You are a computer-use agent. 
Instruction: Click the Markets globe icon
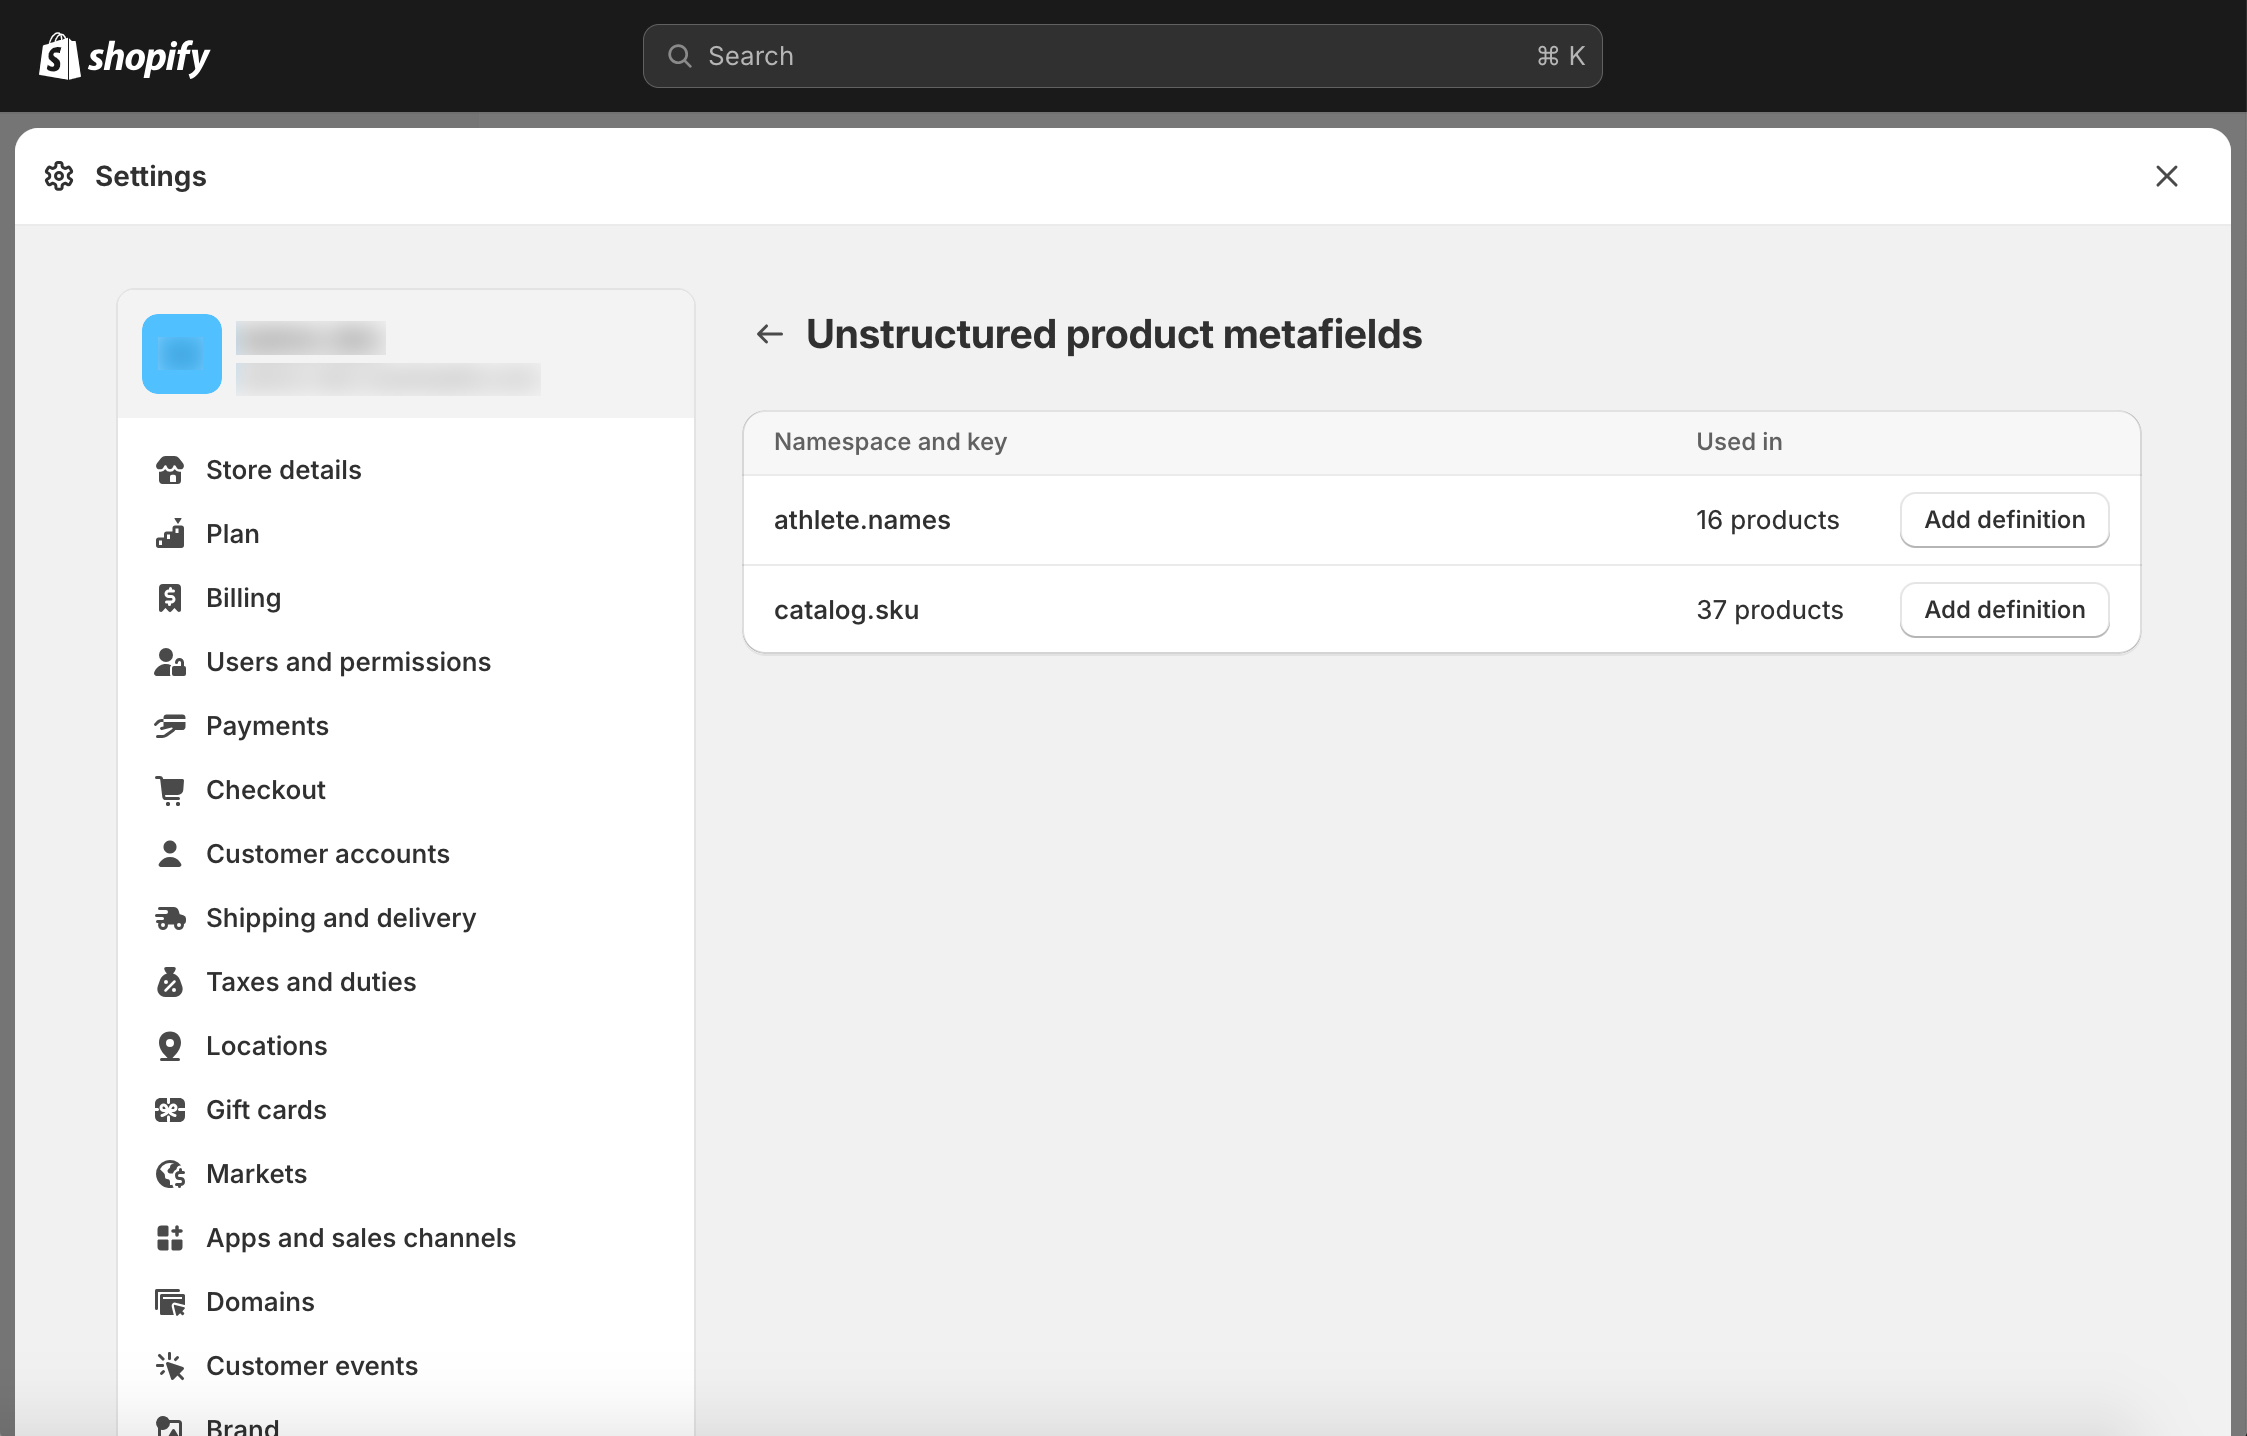click(x=170, y=1174)
